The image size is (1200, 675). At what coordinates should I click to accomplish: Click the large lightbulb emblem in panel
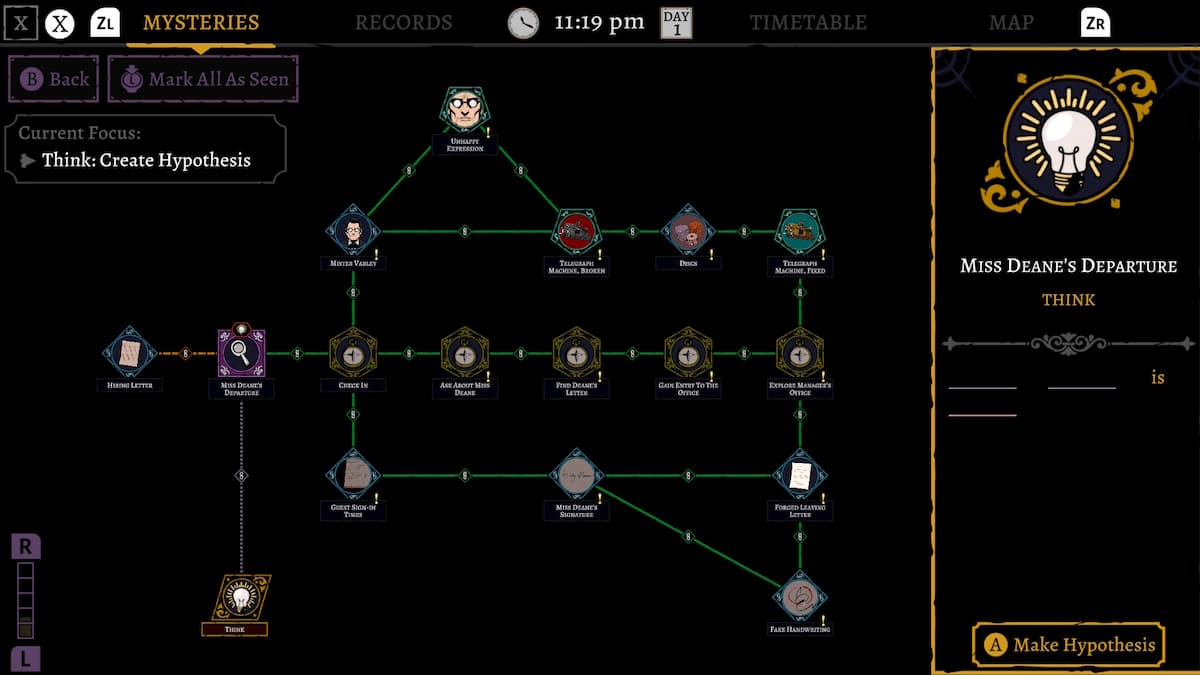tap(1068, 139)
